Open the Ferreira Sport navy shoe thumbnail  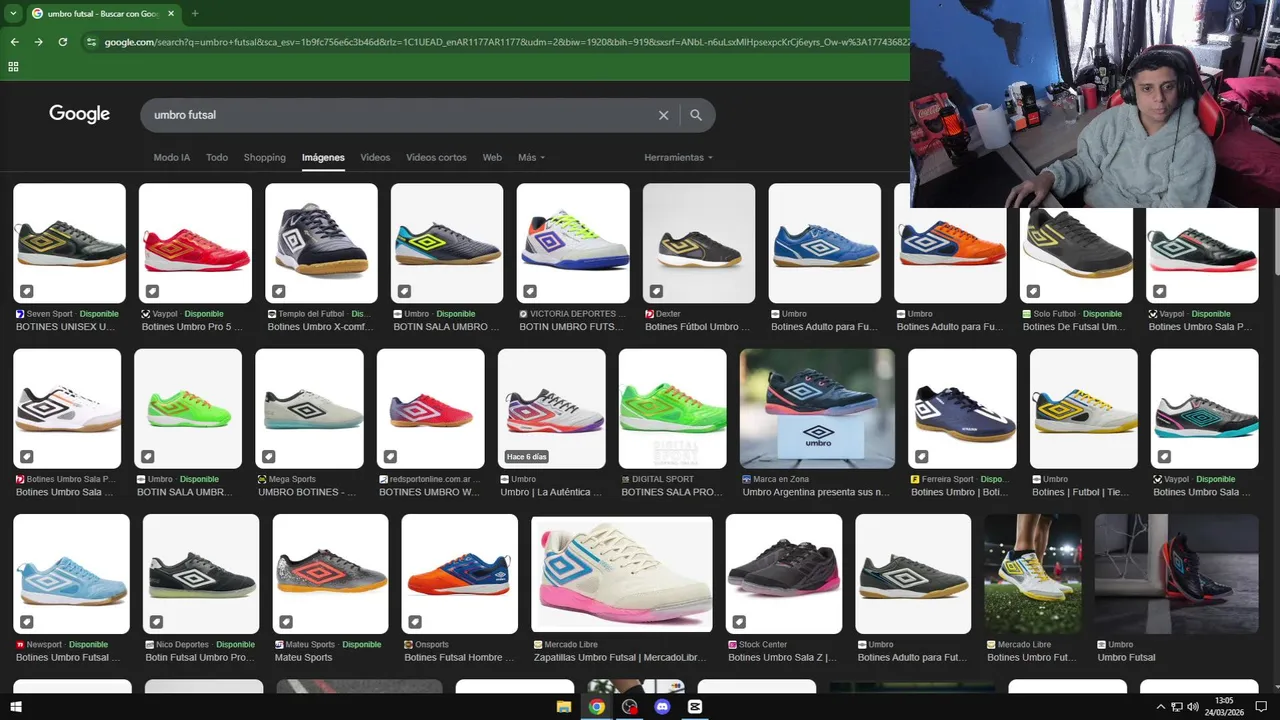point(962,409)
